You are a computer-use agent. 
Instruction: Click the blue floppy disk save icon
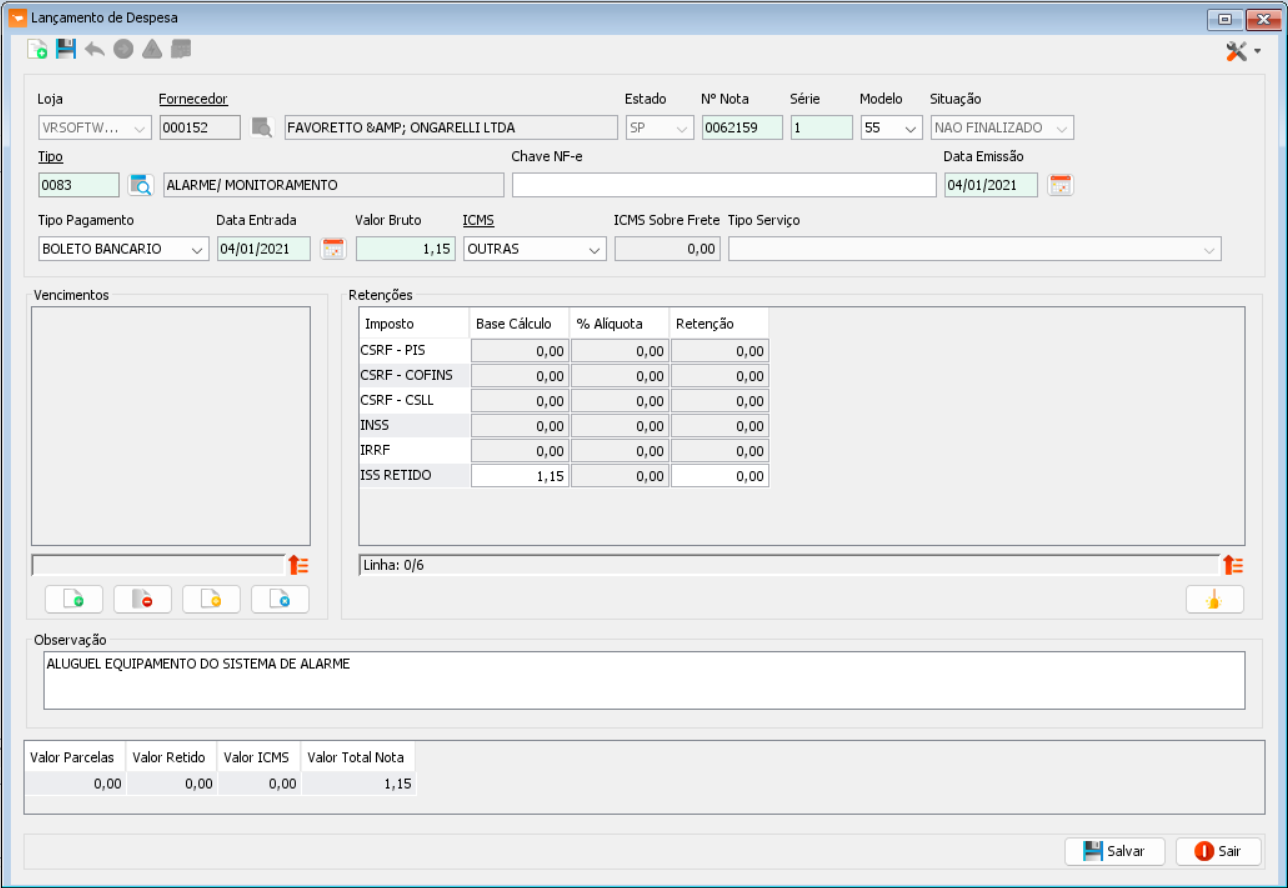(66, 49)
